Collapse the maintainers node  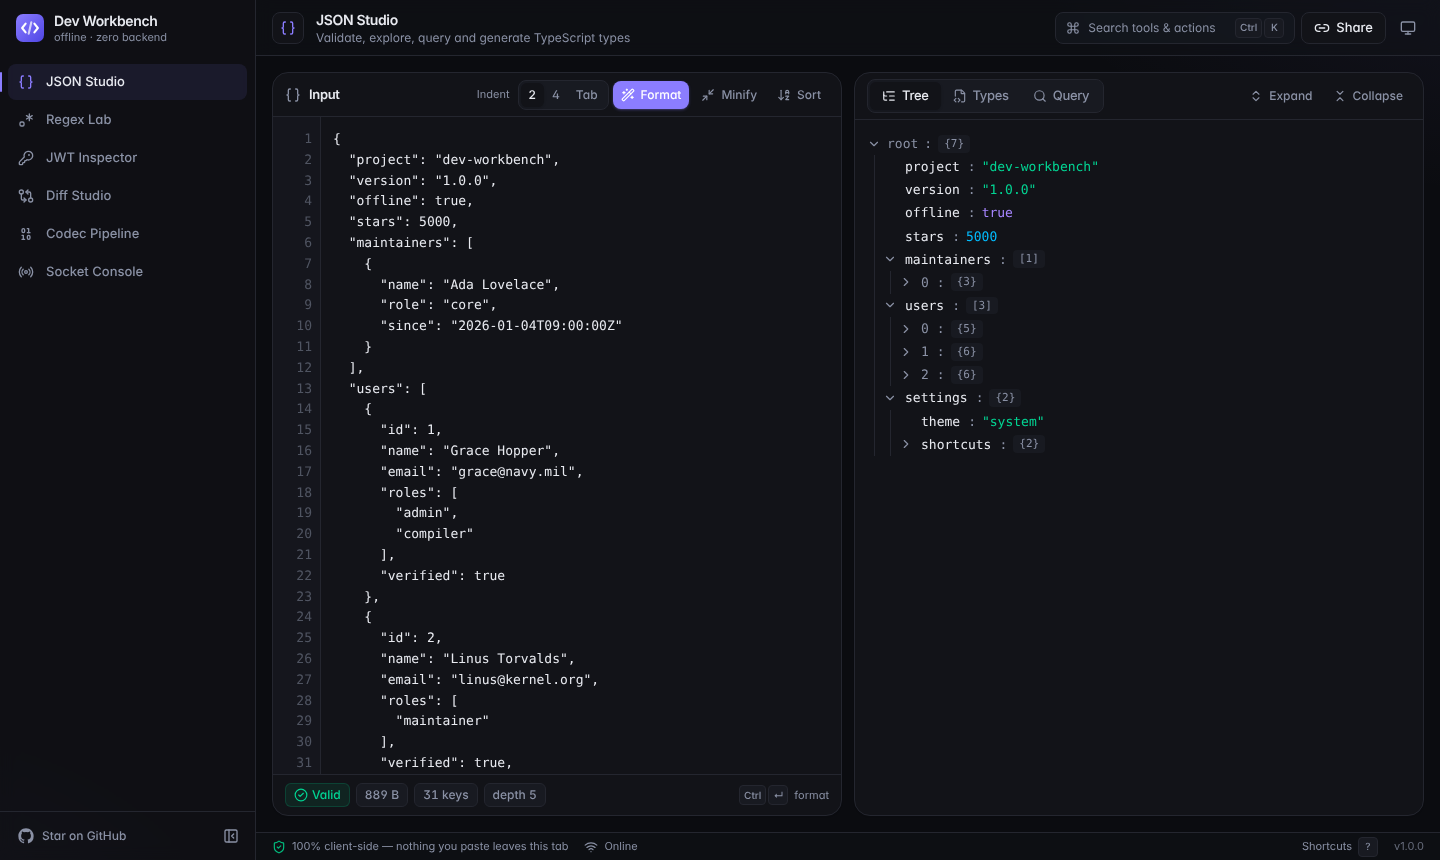[x=890, y=259]
